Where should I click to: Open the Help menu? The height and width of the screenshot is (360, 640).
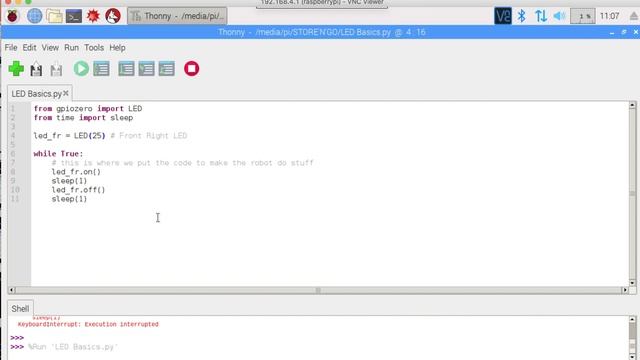pos(117,48)
